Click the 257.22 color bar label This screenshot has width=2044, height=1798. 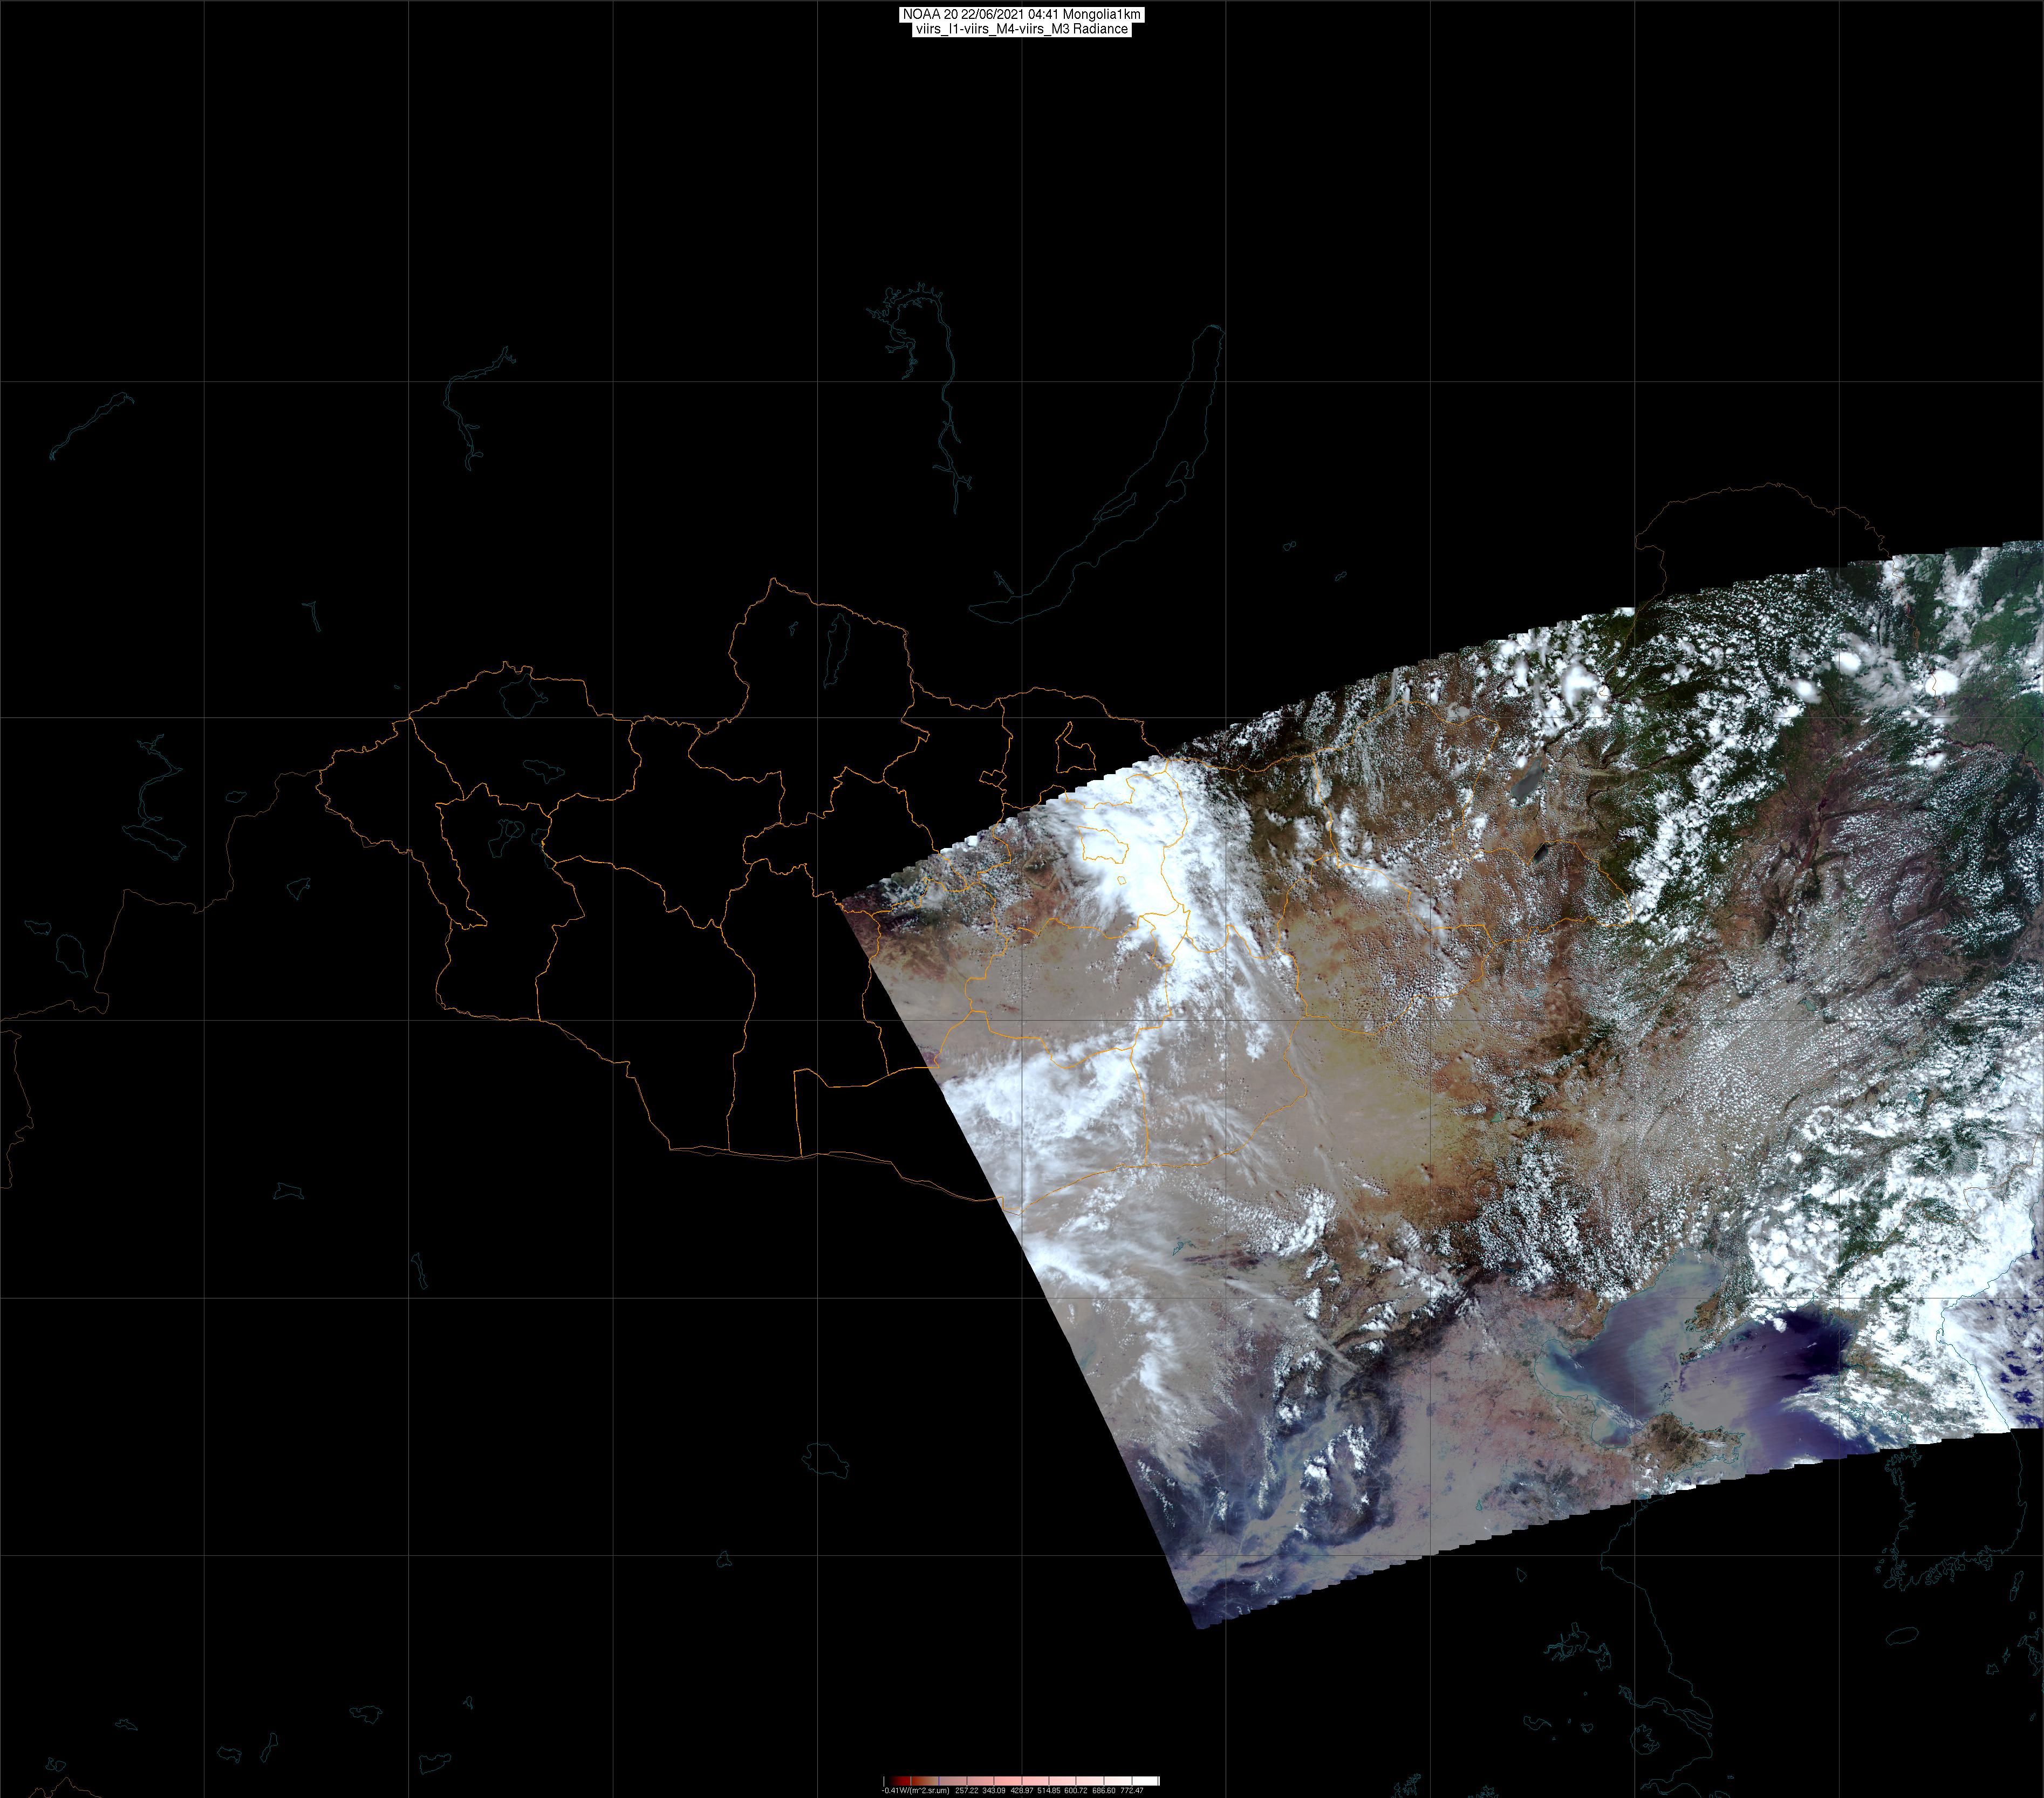coord(967,1791)
